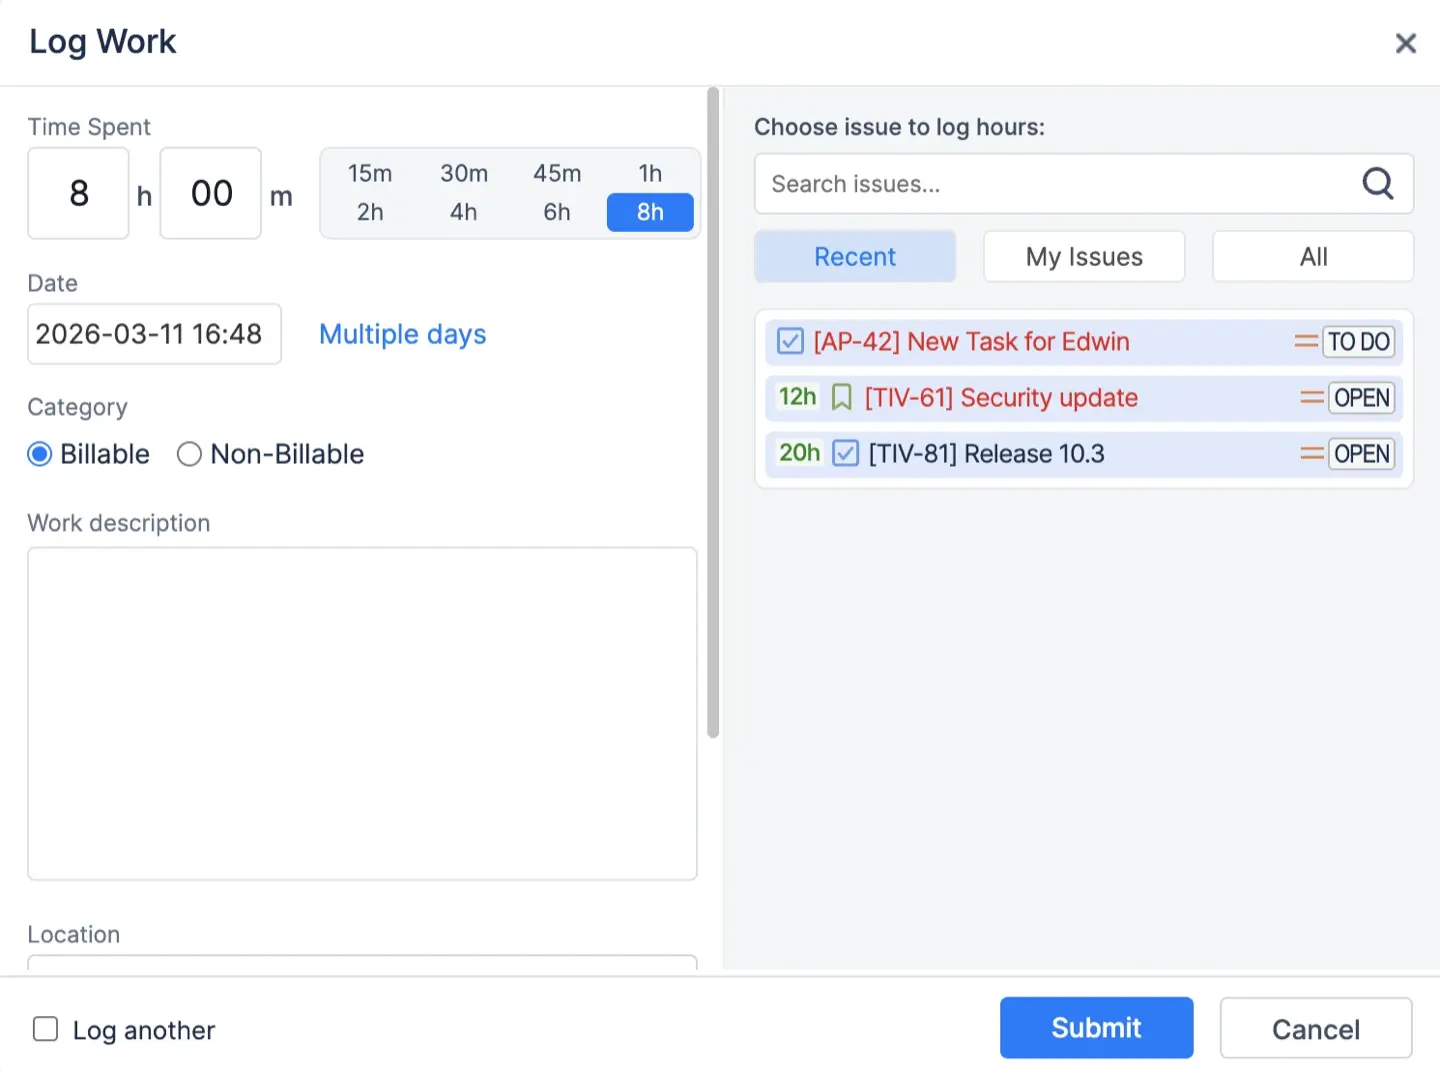
Task: Click the task type icon beside [AP-42]
Action: (x=789, y=341)
